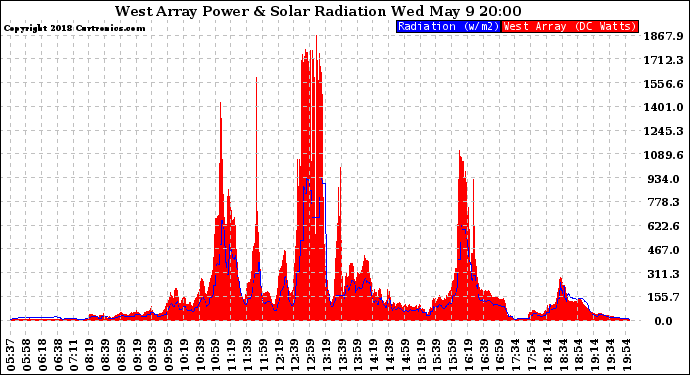The width and height of the screenshot is (690, 375).
Task: Click the 13:19 time label
Action: [x=327, y=355]
